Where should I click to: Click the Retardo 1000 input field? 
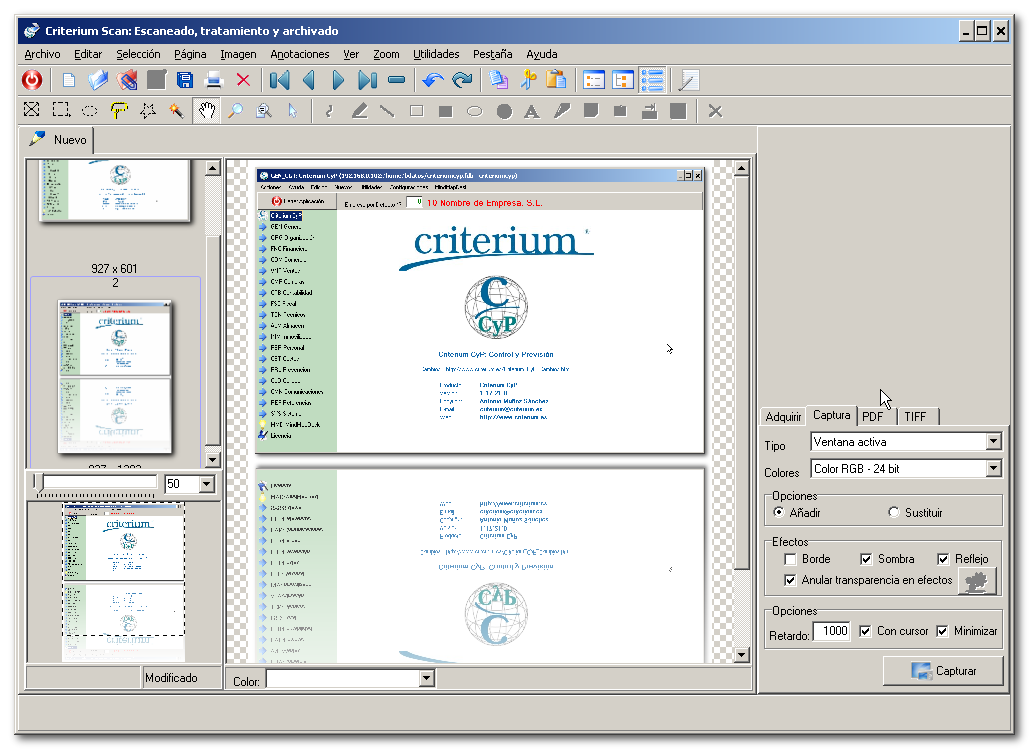click(x=832, y=631)
